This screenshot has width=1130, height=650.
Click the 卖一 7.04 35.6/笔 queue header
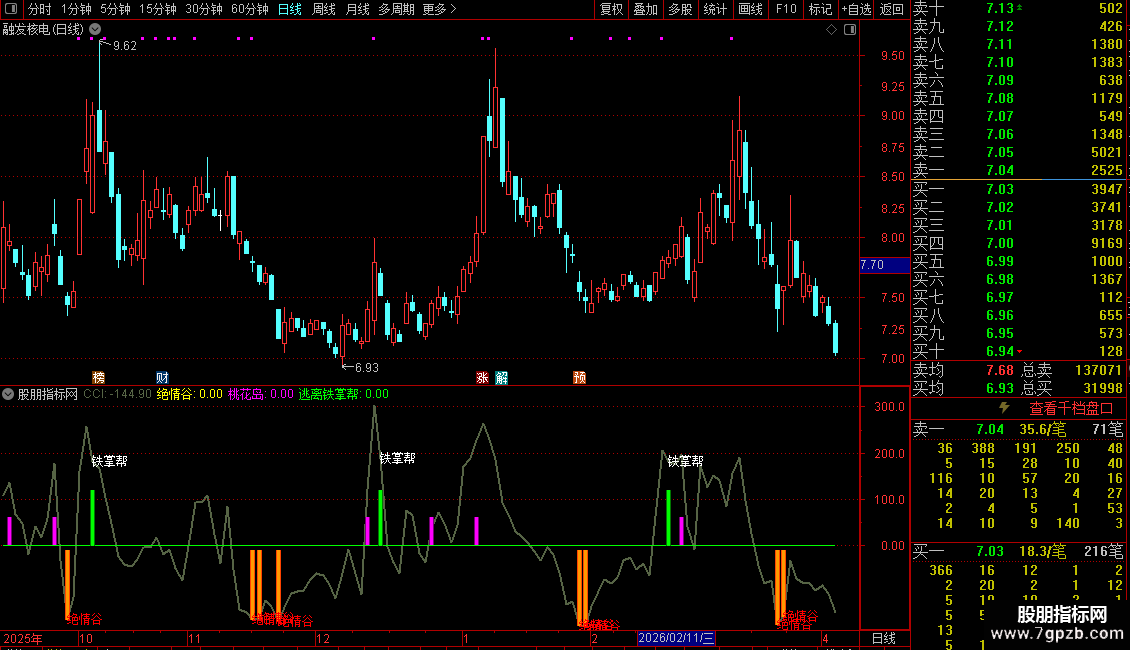point(1019,429)
